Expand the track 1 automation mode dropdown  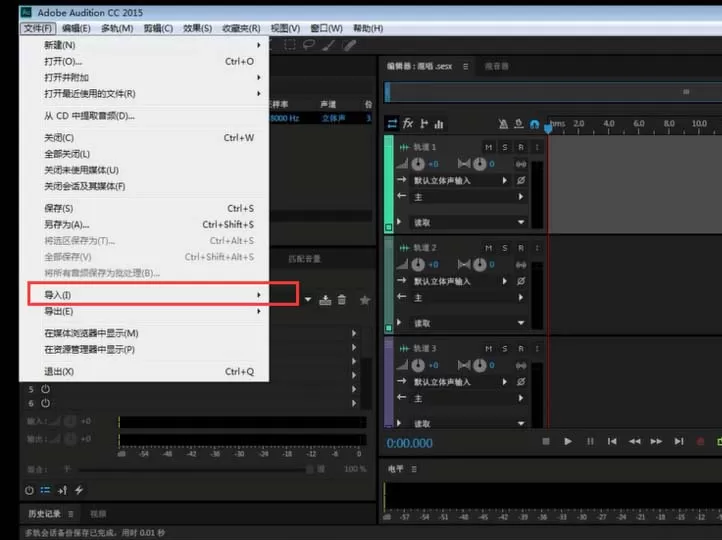(x=521, y=222)
